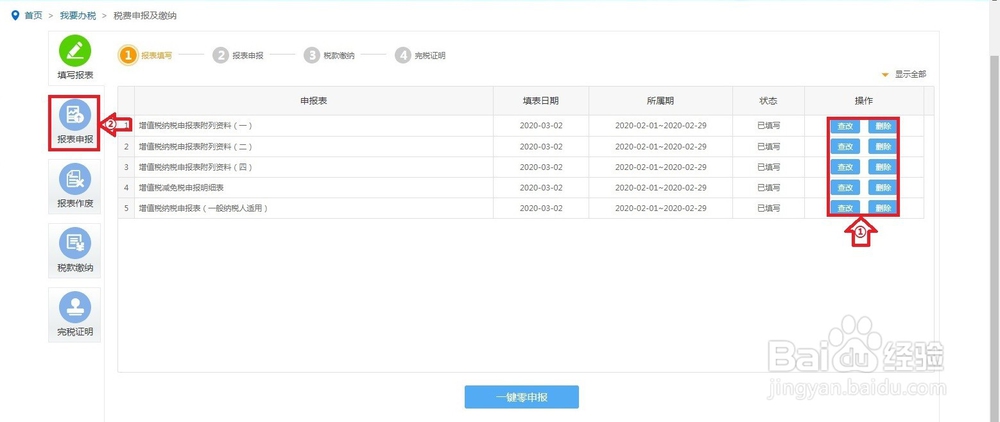Click 查改 for 附列资料（一）row

click(845, 126)
